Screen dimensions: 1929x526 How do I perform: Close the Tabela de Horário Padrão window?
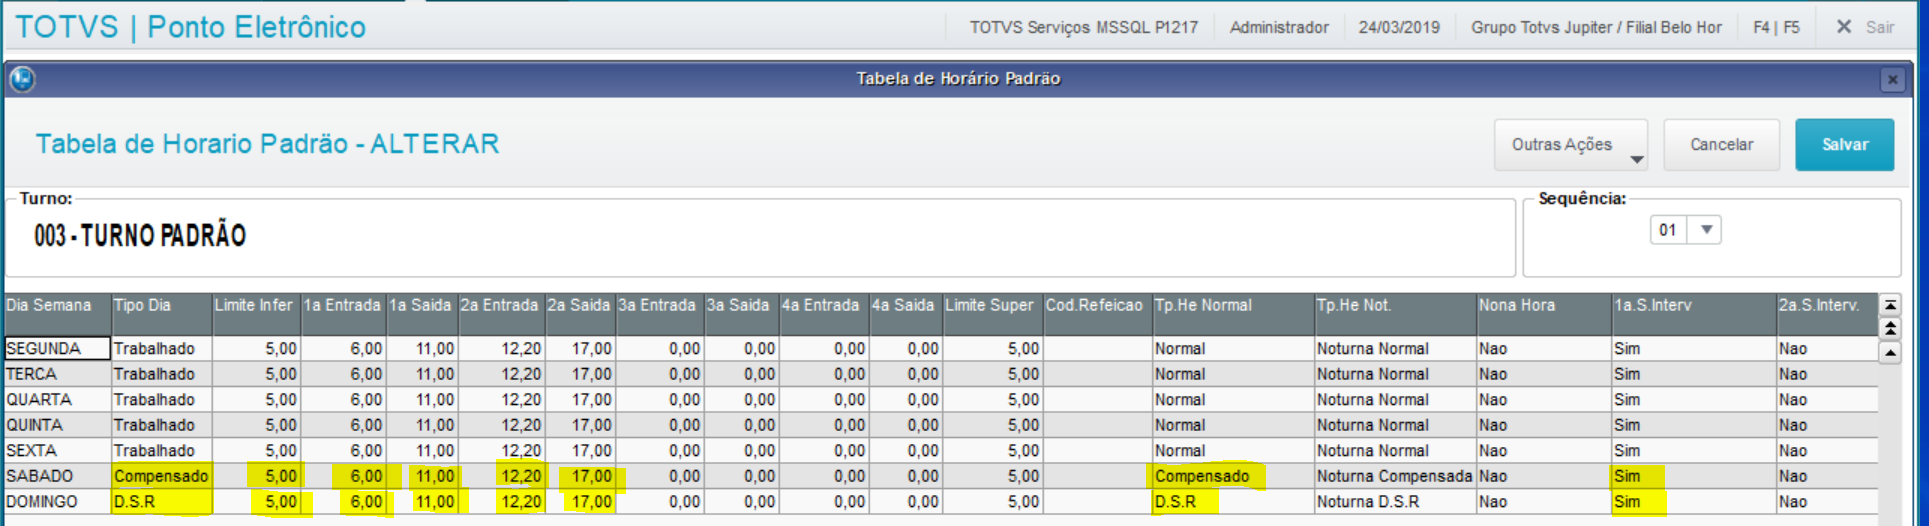(1892, 80)
